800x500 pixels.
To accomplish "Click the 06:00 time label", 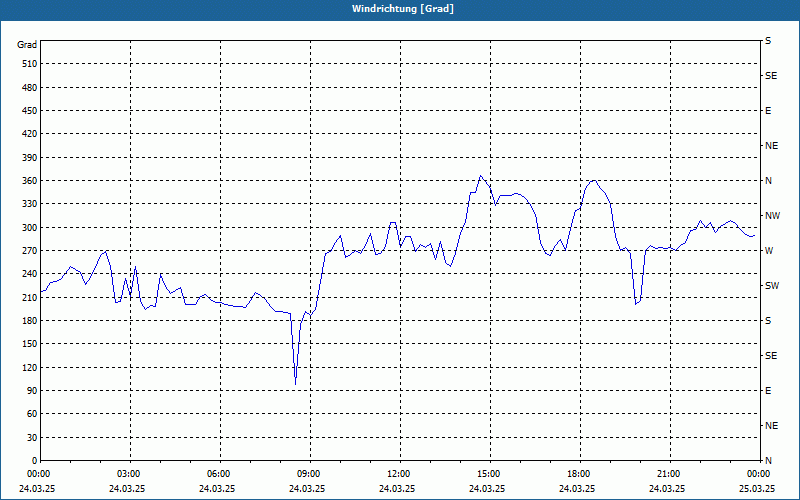I will coord(220,474).
